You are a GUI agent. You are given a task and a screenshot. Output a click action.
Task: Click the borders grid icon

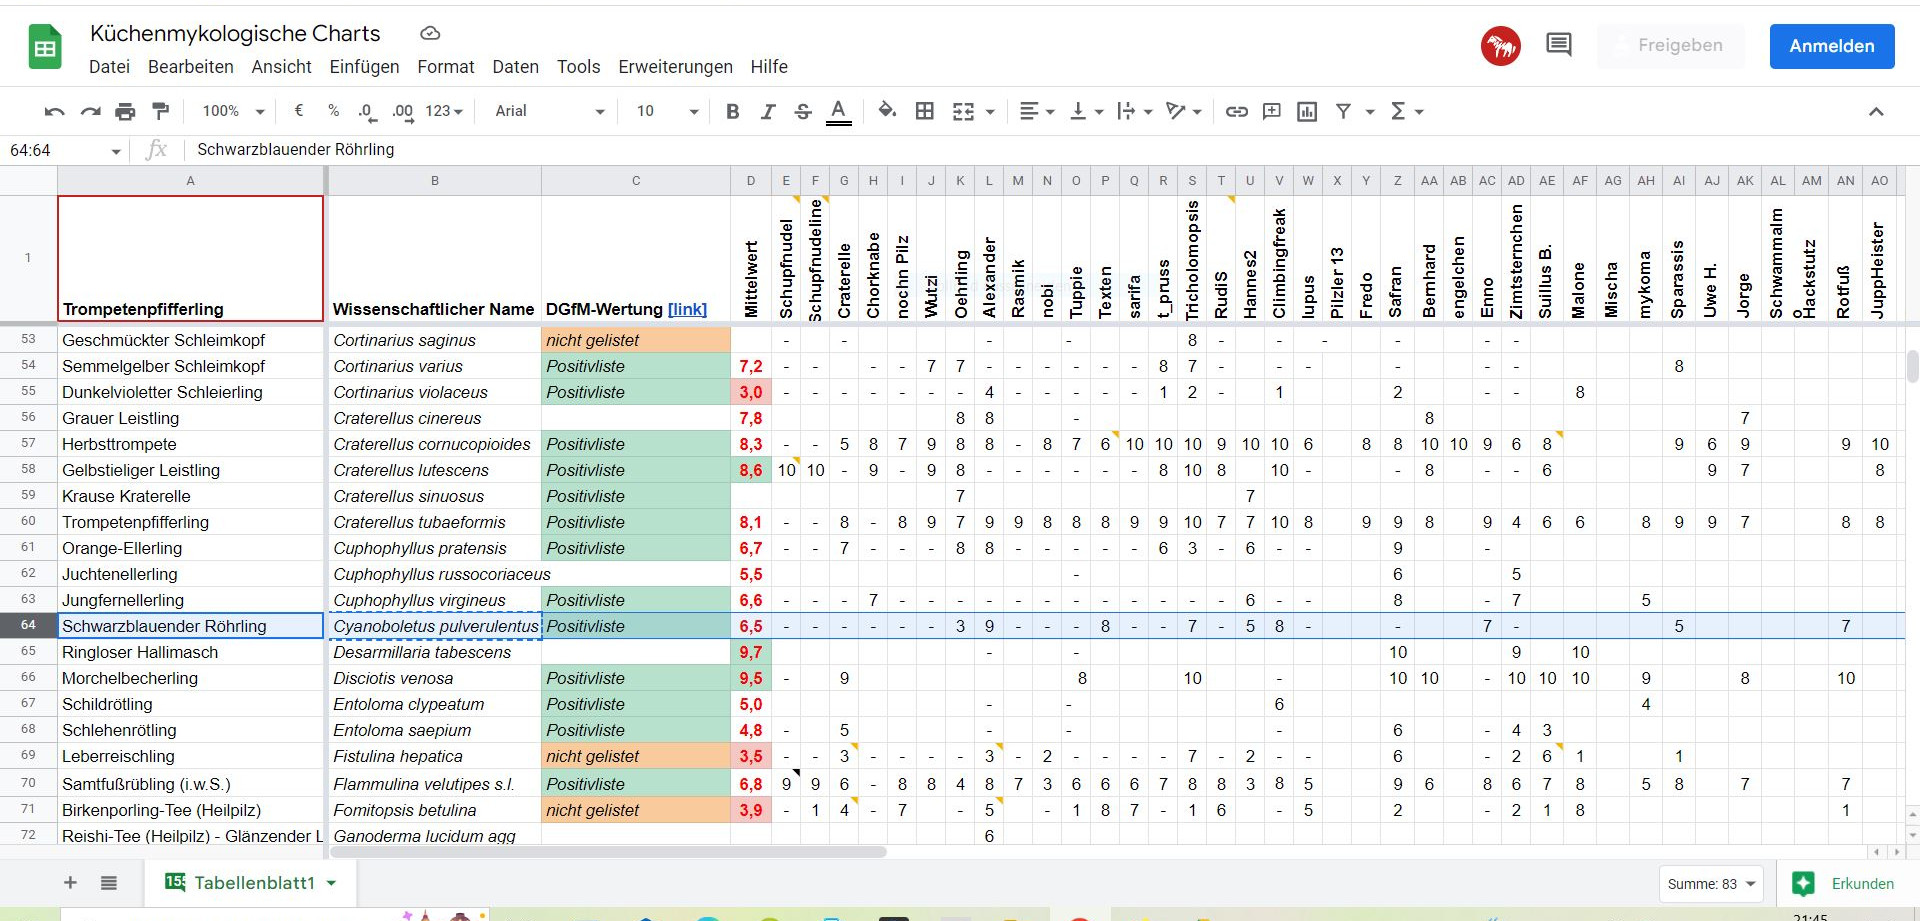(x=925, y=111)
